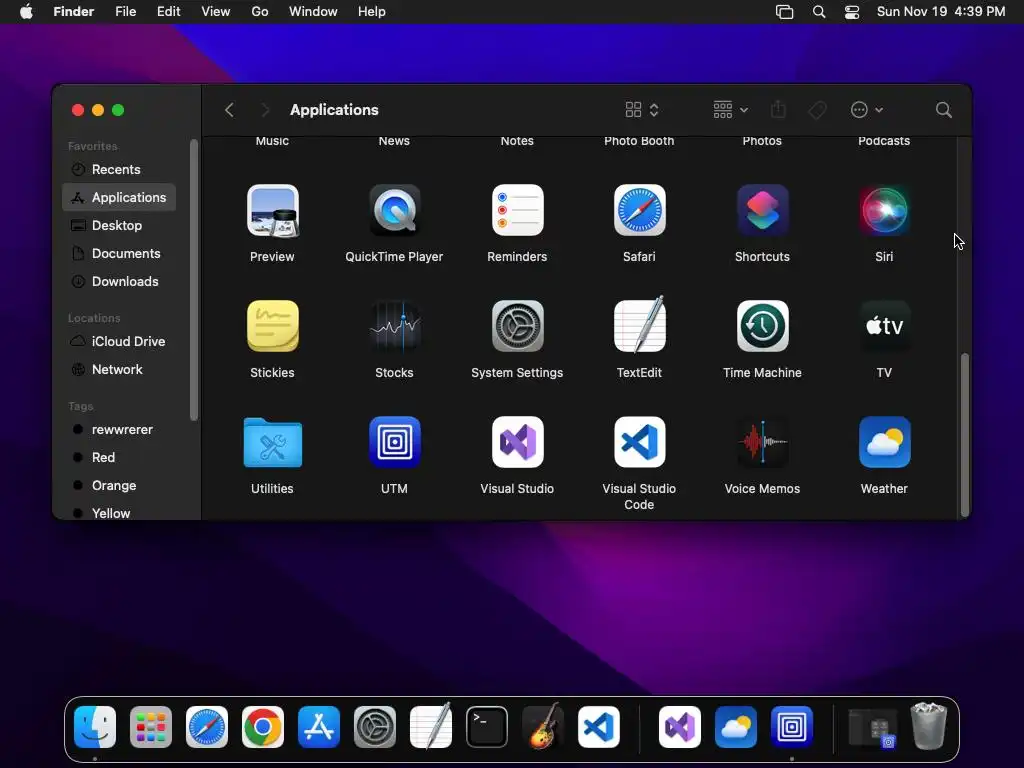1024x768 pixels.
Task: Open the Action ellipsis menu dropdown
Action: [867, 110]
